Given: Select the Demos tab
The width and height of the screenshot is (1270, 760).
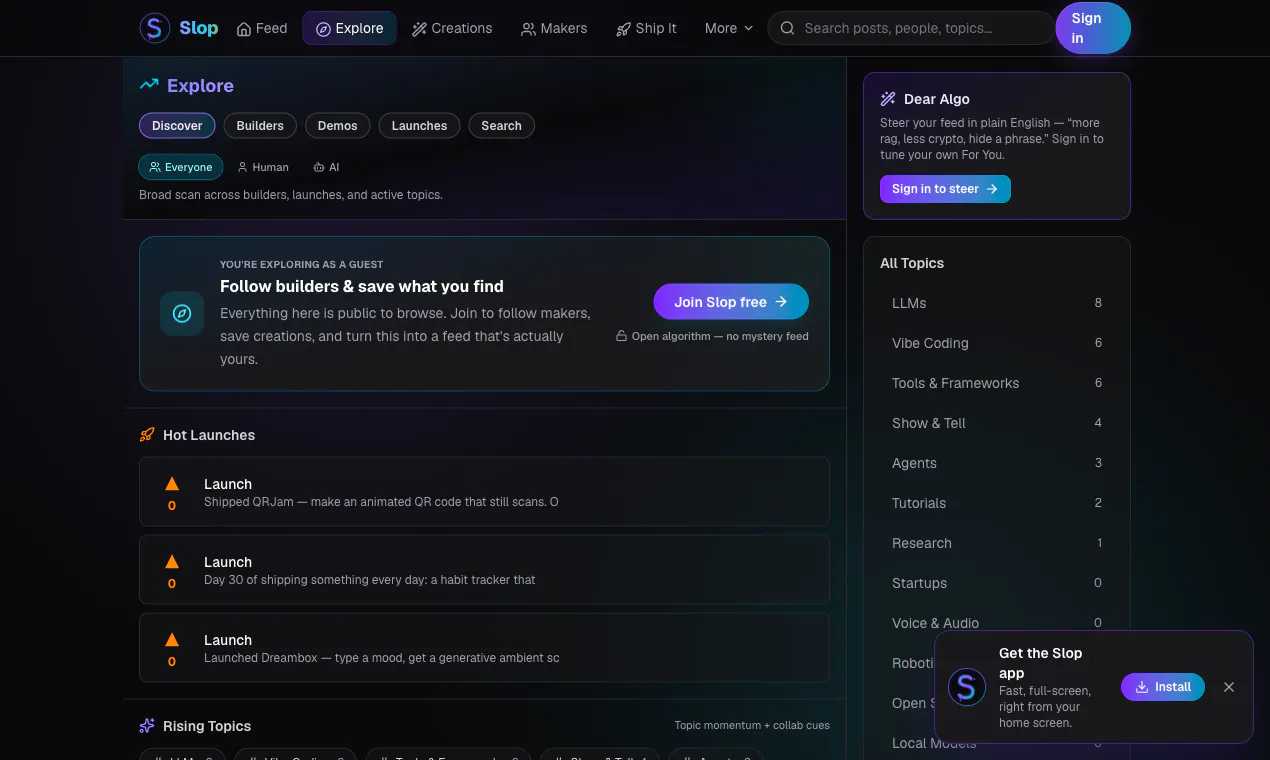Looking at the screenshot, I should tap(338, 125).
